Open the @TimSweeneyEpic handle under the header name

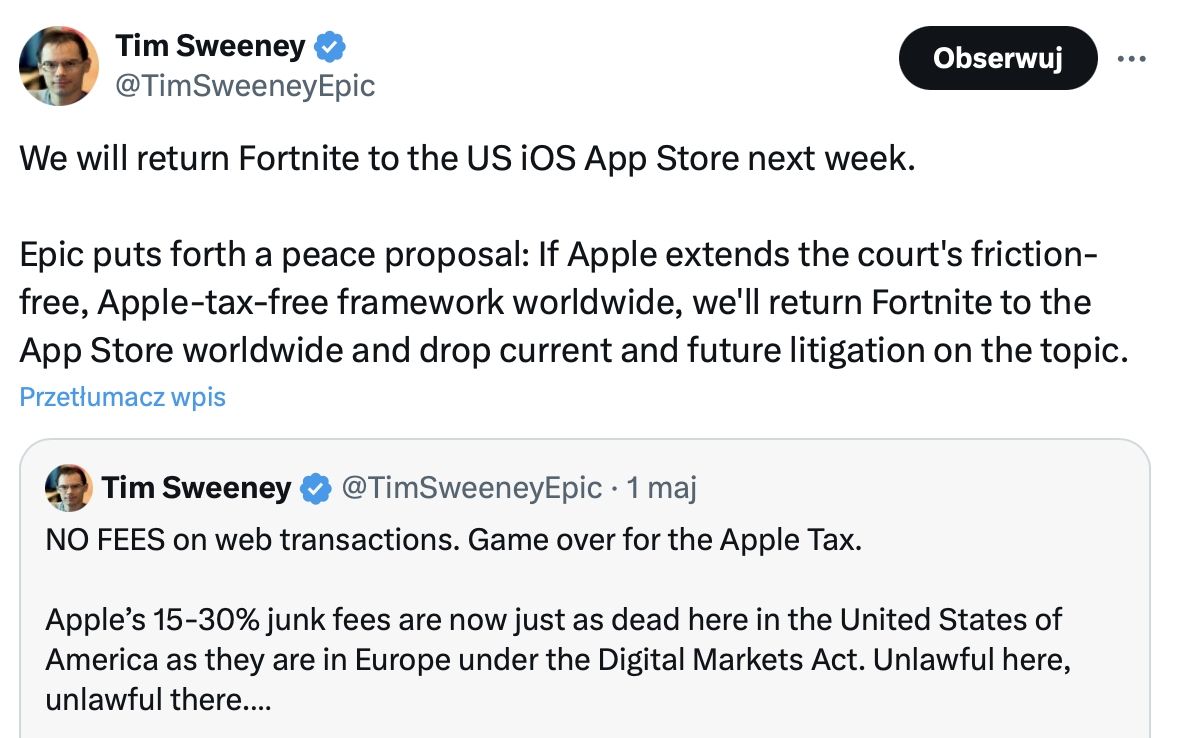click(x=245, y=86)
